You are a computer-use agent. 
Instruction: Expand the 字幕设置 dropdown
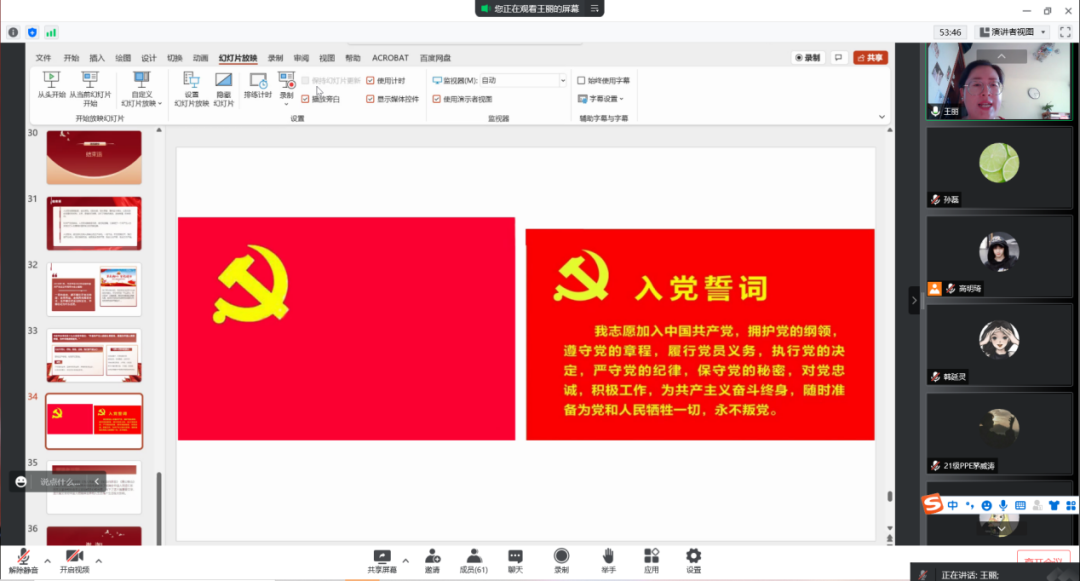601,99
